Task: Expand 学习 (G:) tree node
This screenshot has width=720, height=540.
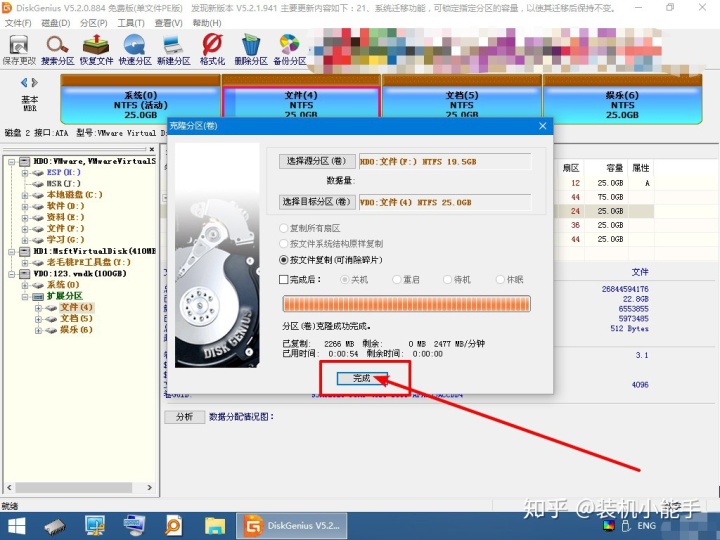Action: click(25, 240)
